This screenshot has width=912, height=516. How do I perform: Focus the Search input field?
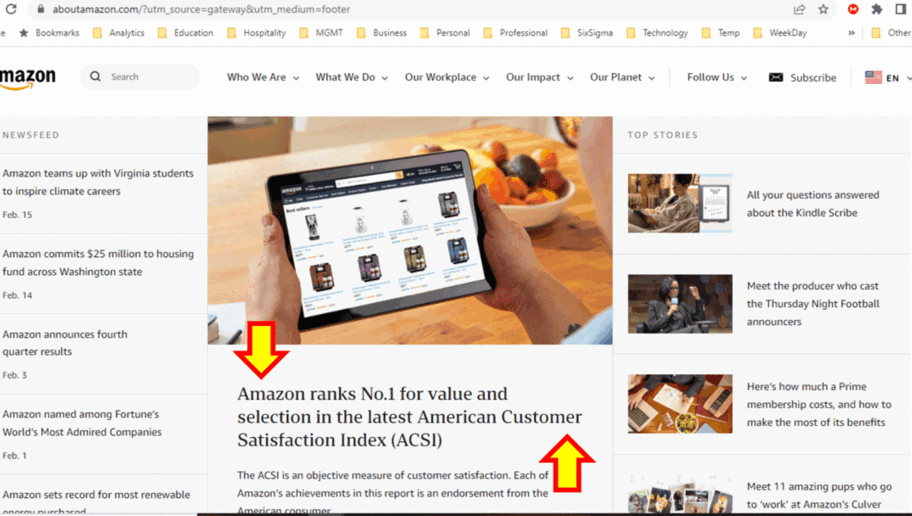click(x=151, y=77)
